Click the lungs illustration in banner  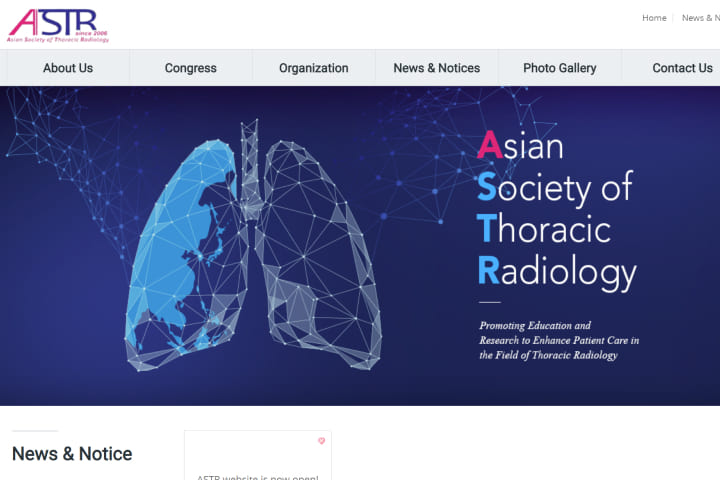pyautogui.click(x=253, y=245)
